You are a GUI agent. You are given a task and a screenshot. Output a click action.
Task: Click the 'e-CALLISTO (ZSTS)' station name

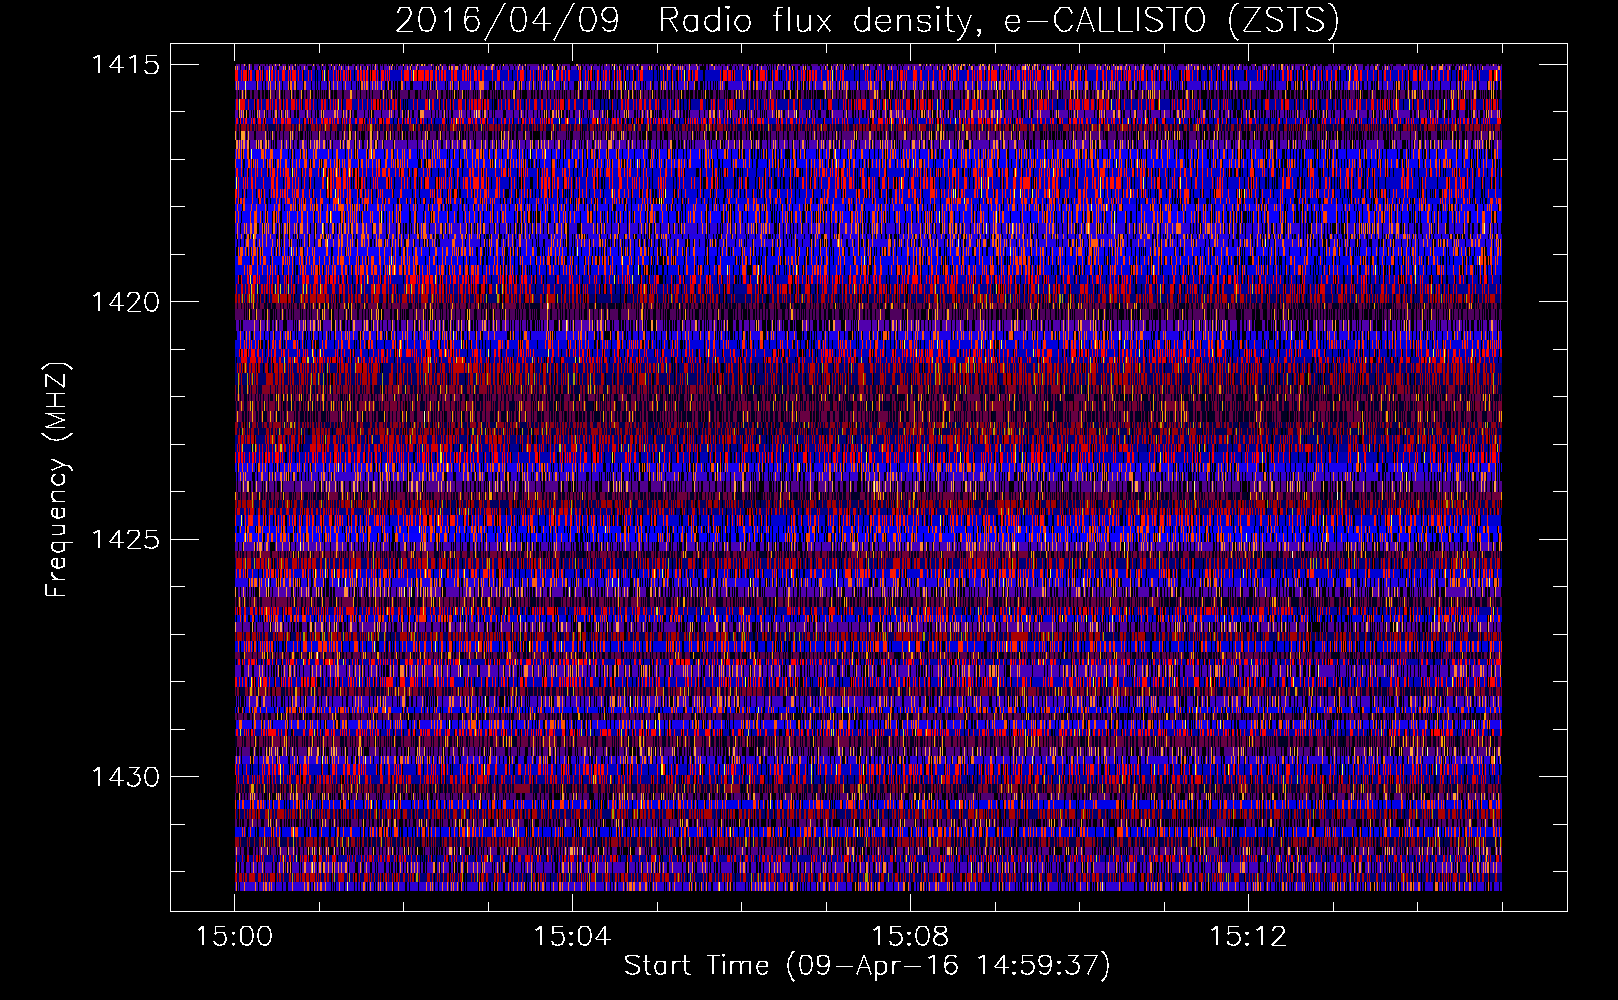click(x=1172, y=21)
